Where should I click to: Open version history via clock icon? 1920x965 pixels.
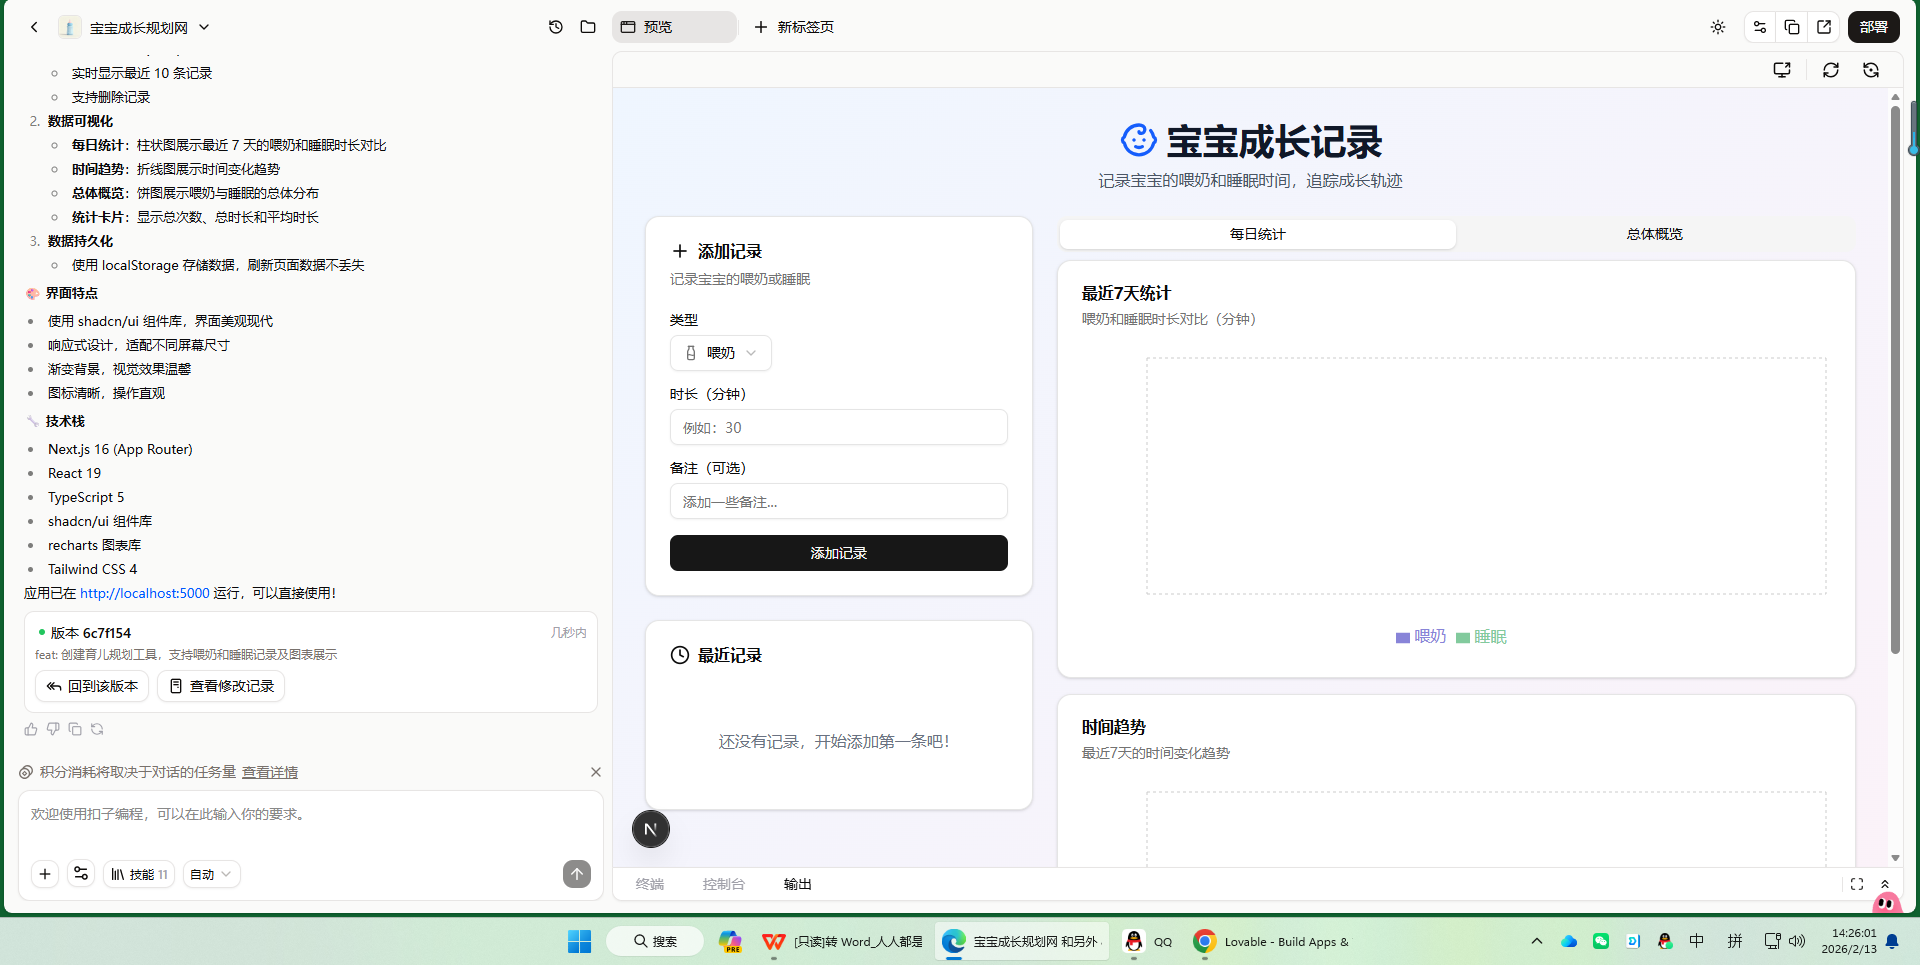pos(556,27)
